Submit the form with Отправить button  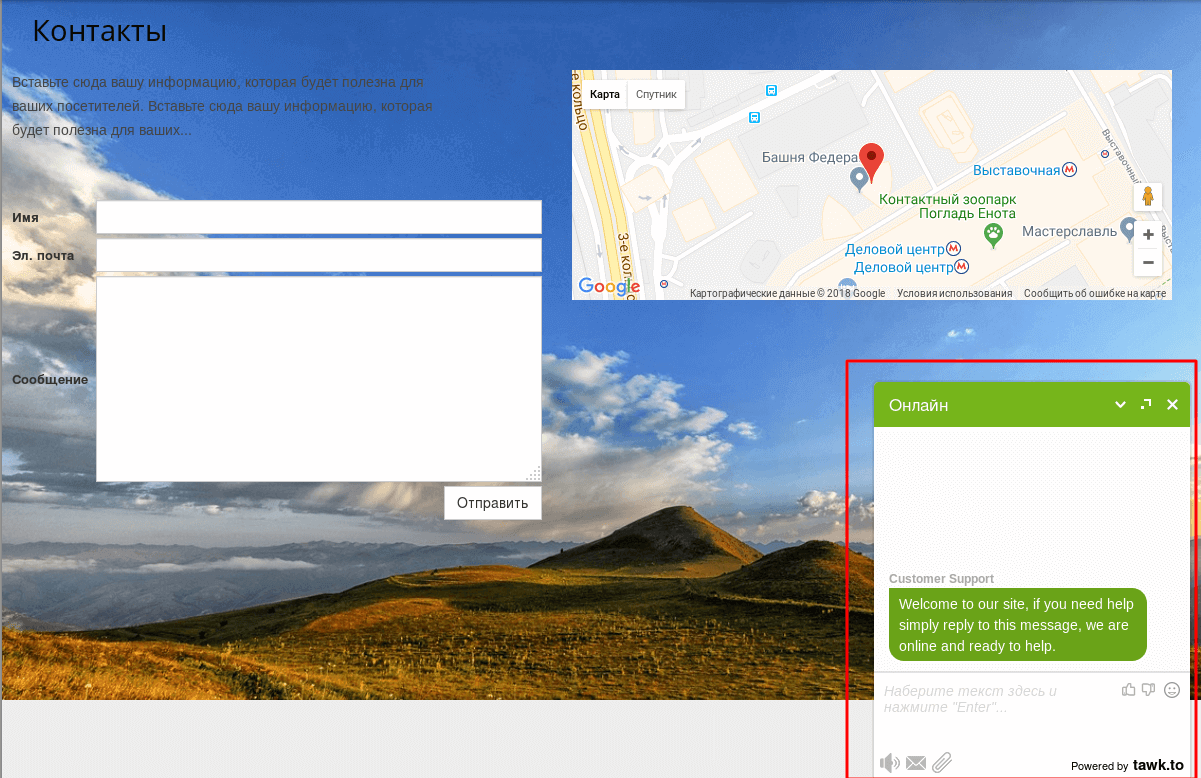pyautogui.click(x=493, y=503)
